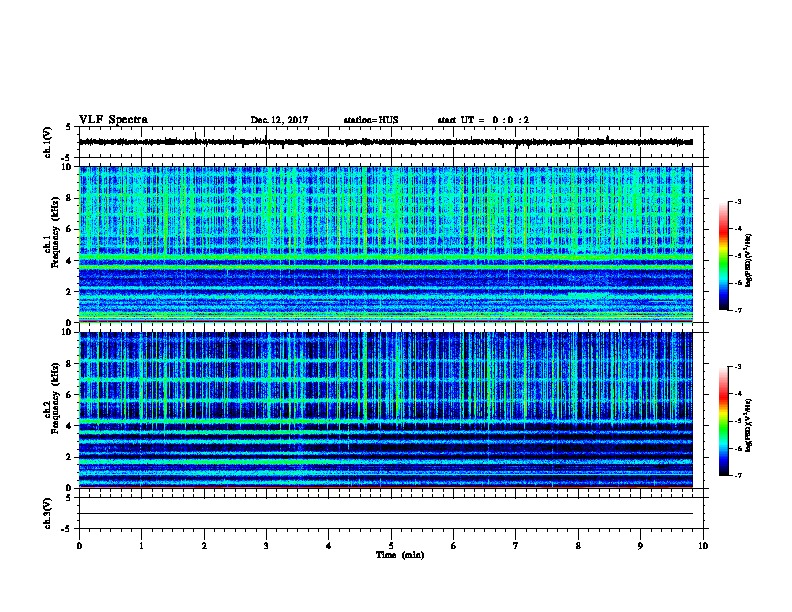Click the date 'Dec. 12, 2017'
792x612 pixels.
279,120
